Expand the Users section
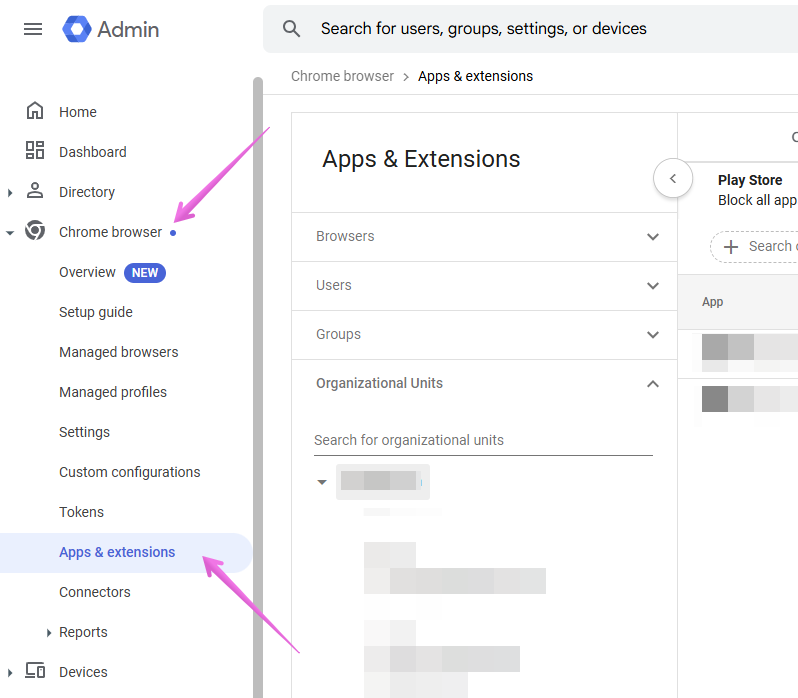 coord(653,286)
